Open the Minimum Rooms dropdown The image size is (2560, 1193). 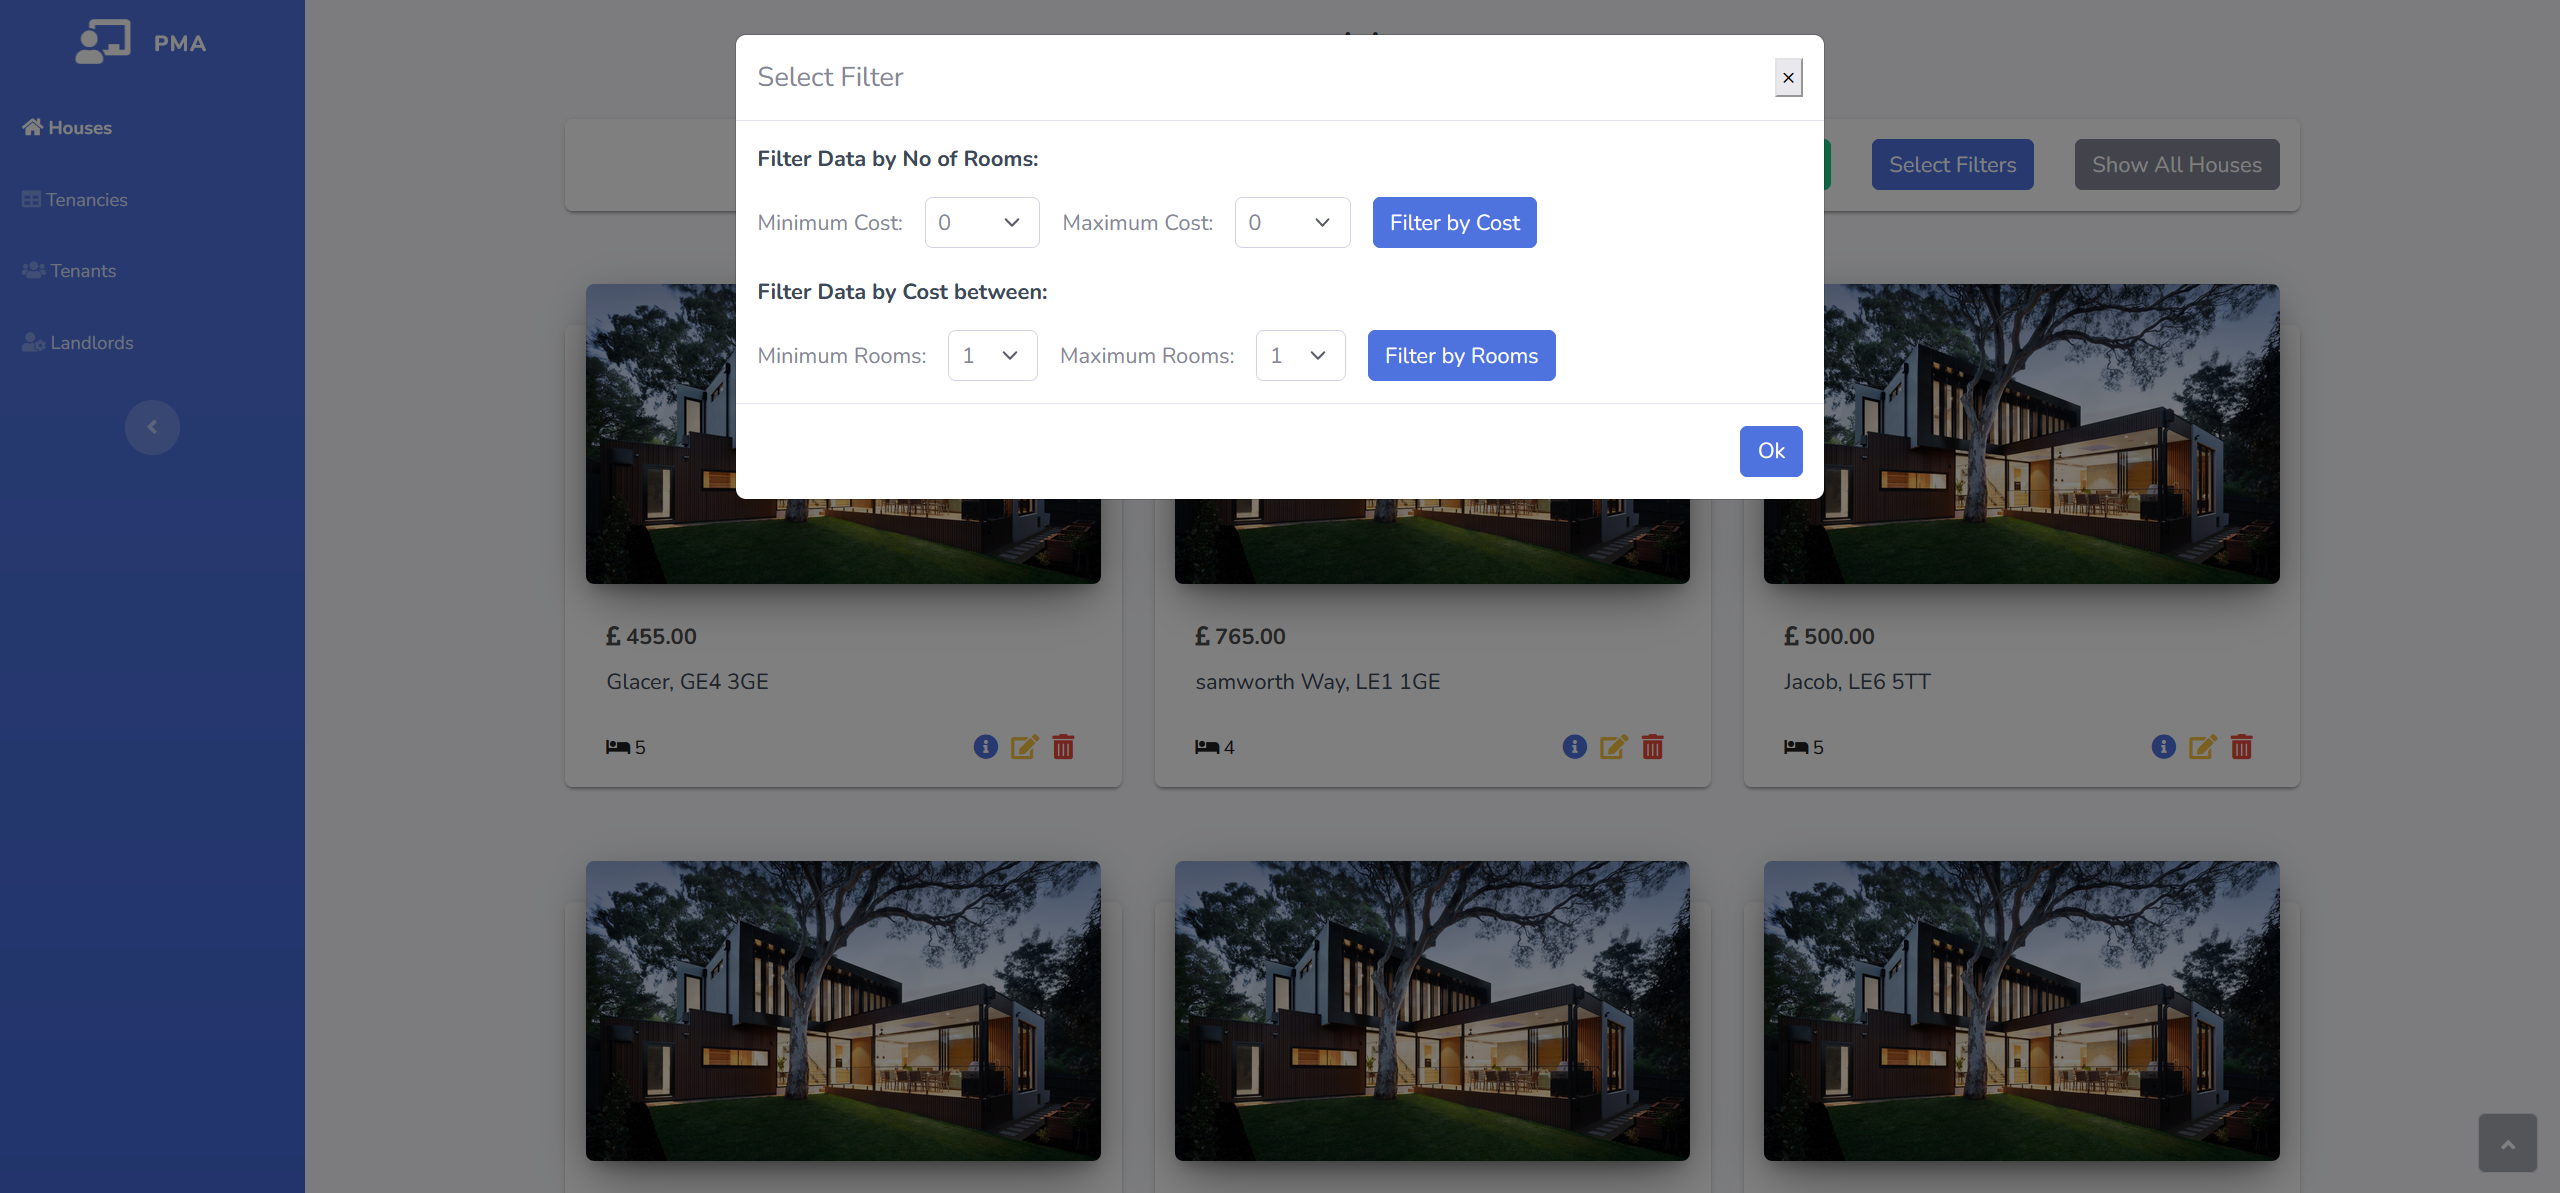(991, 355)
